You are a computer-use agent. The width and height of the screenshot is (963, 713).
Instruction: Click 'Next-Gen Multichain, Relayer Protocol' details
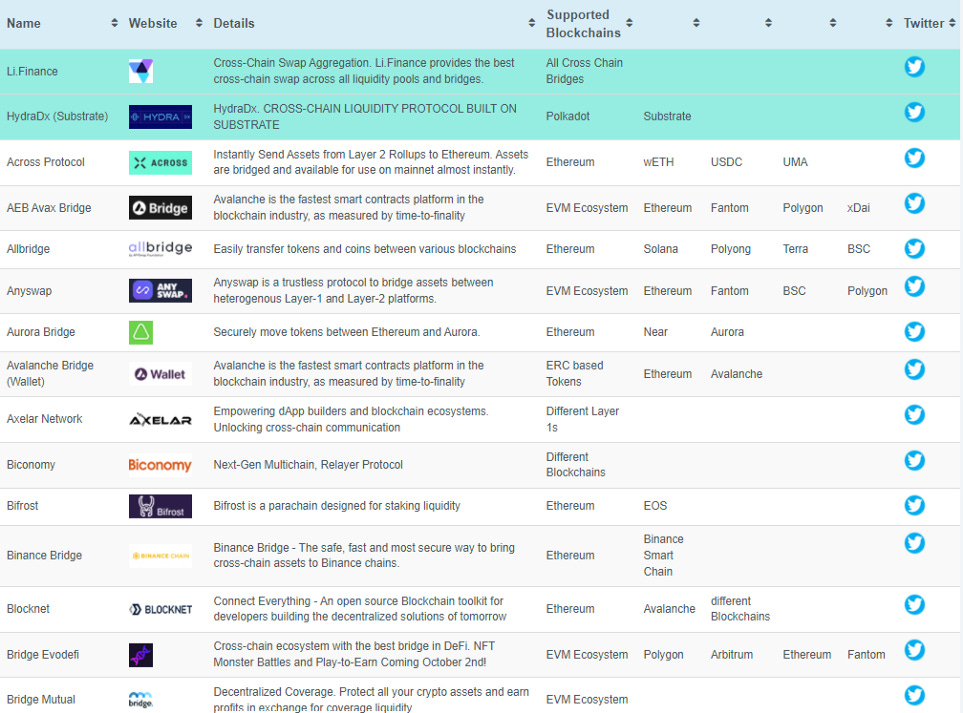coord(308,464)
